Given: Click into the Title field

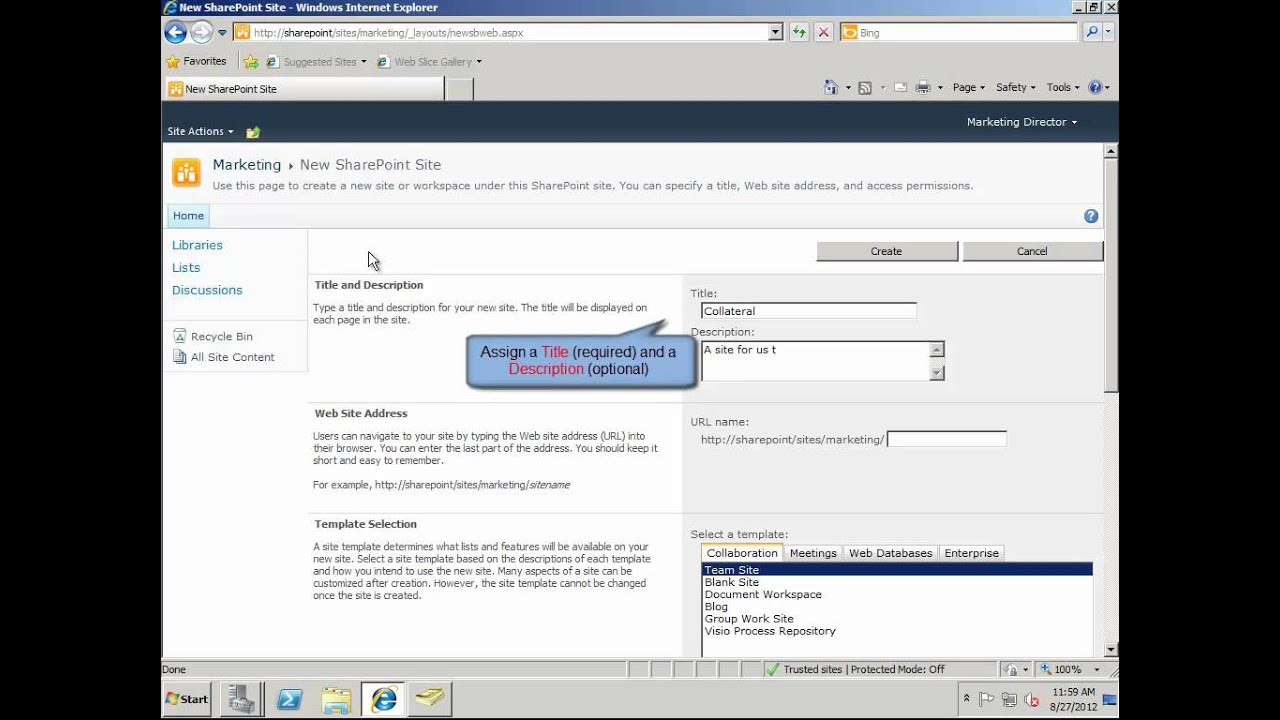Looking at the screenshot, I should click(808, 311).
